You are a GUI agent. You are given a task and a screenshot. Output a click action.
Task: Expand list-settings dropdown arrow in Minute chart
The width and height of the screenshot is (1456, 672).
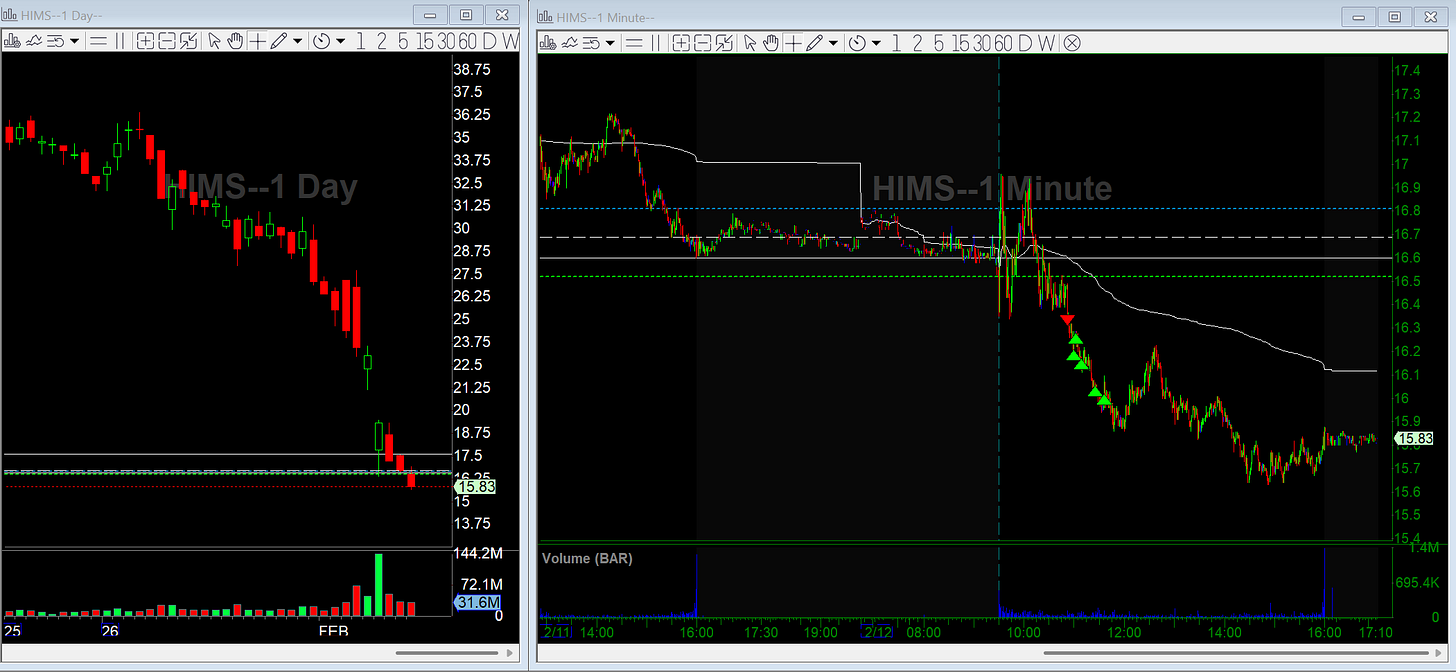click(x=610, y=42)
